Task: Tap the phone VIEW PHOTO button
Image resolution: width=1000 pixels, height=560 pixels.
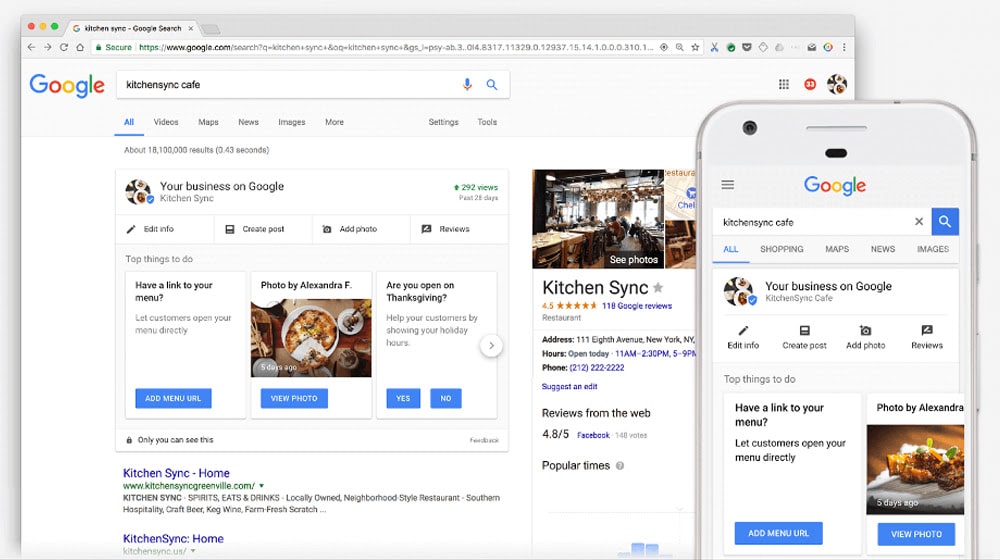Action: click(x=916, y=534)
